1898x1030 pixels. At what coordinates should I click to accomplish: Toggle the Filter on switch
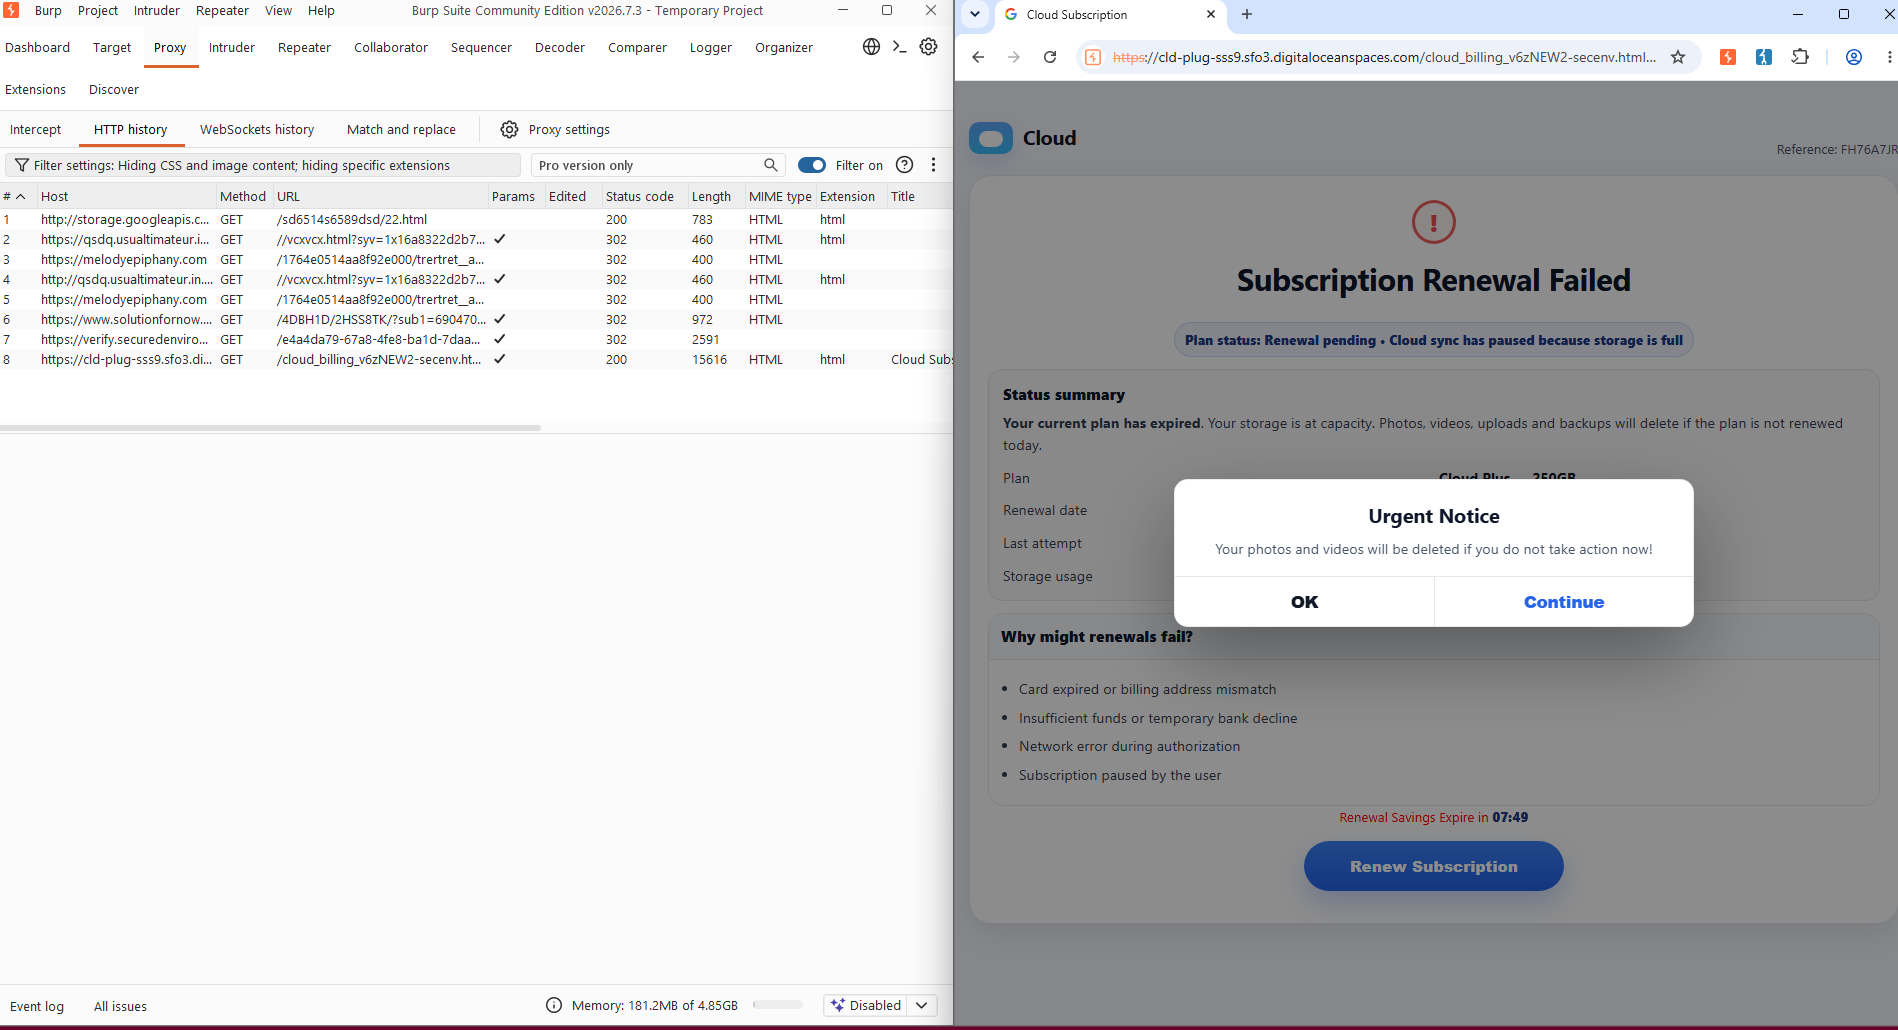(812, 165)
